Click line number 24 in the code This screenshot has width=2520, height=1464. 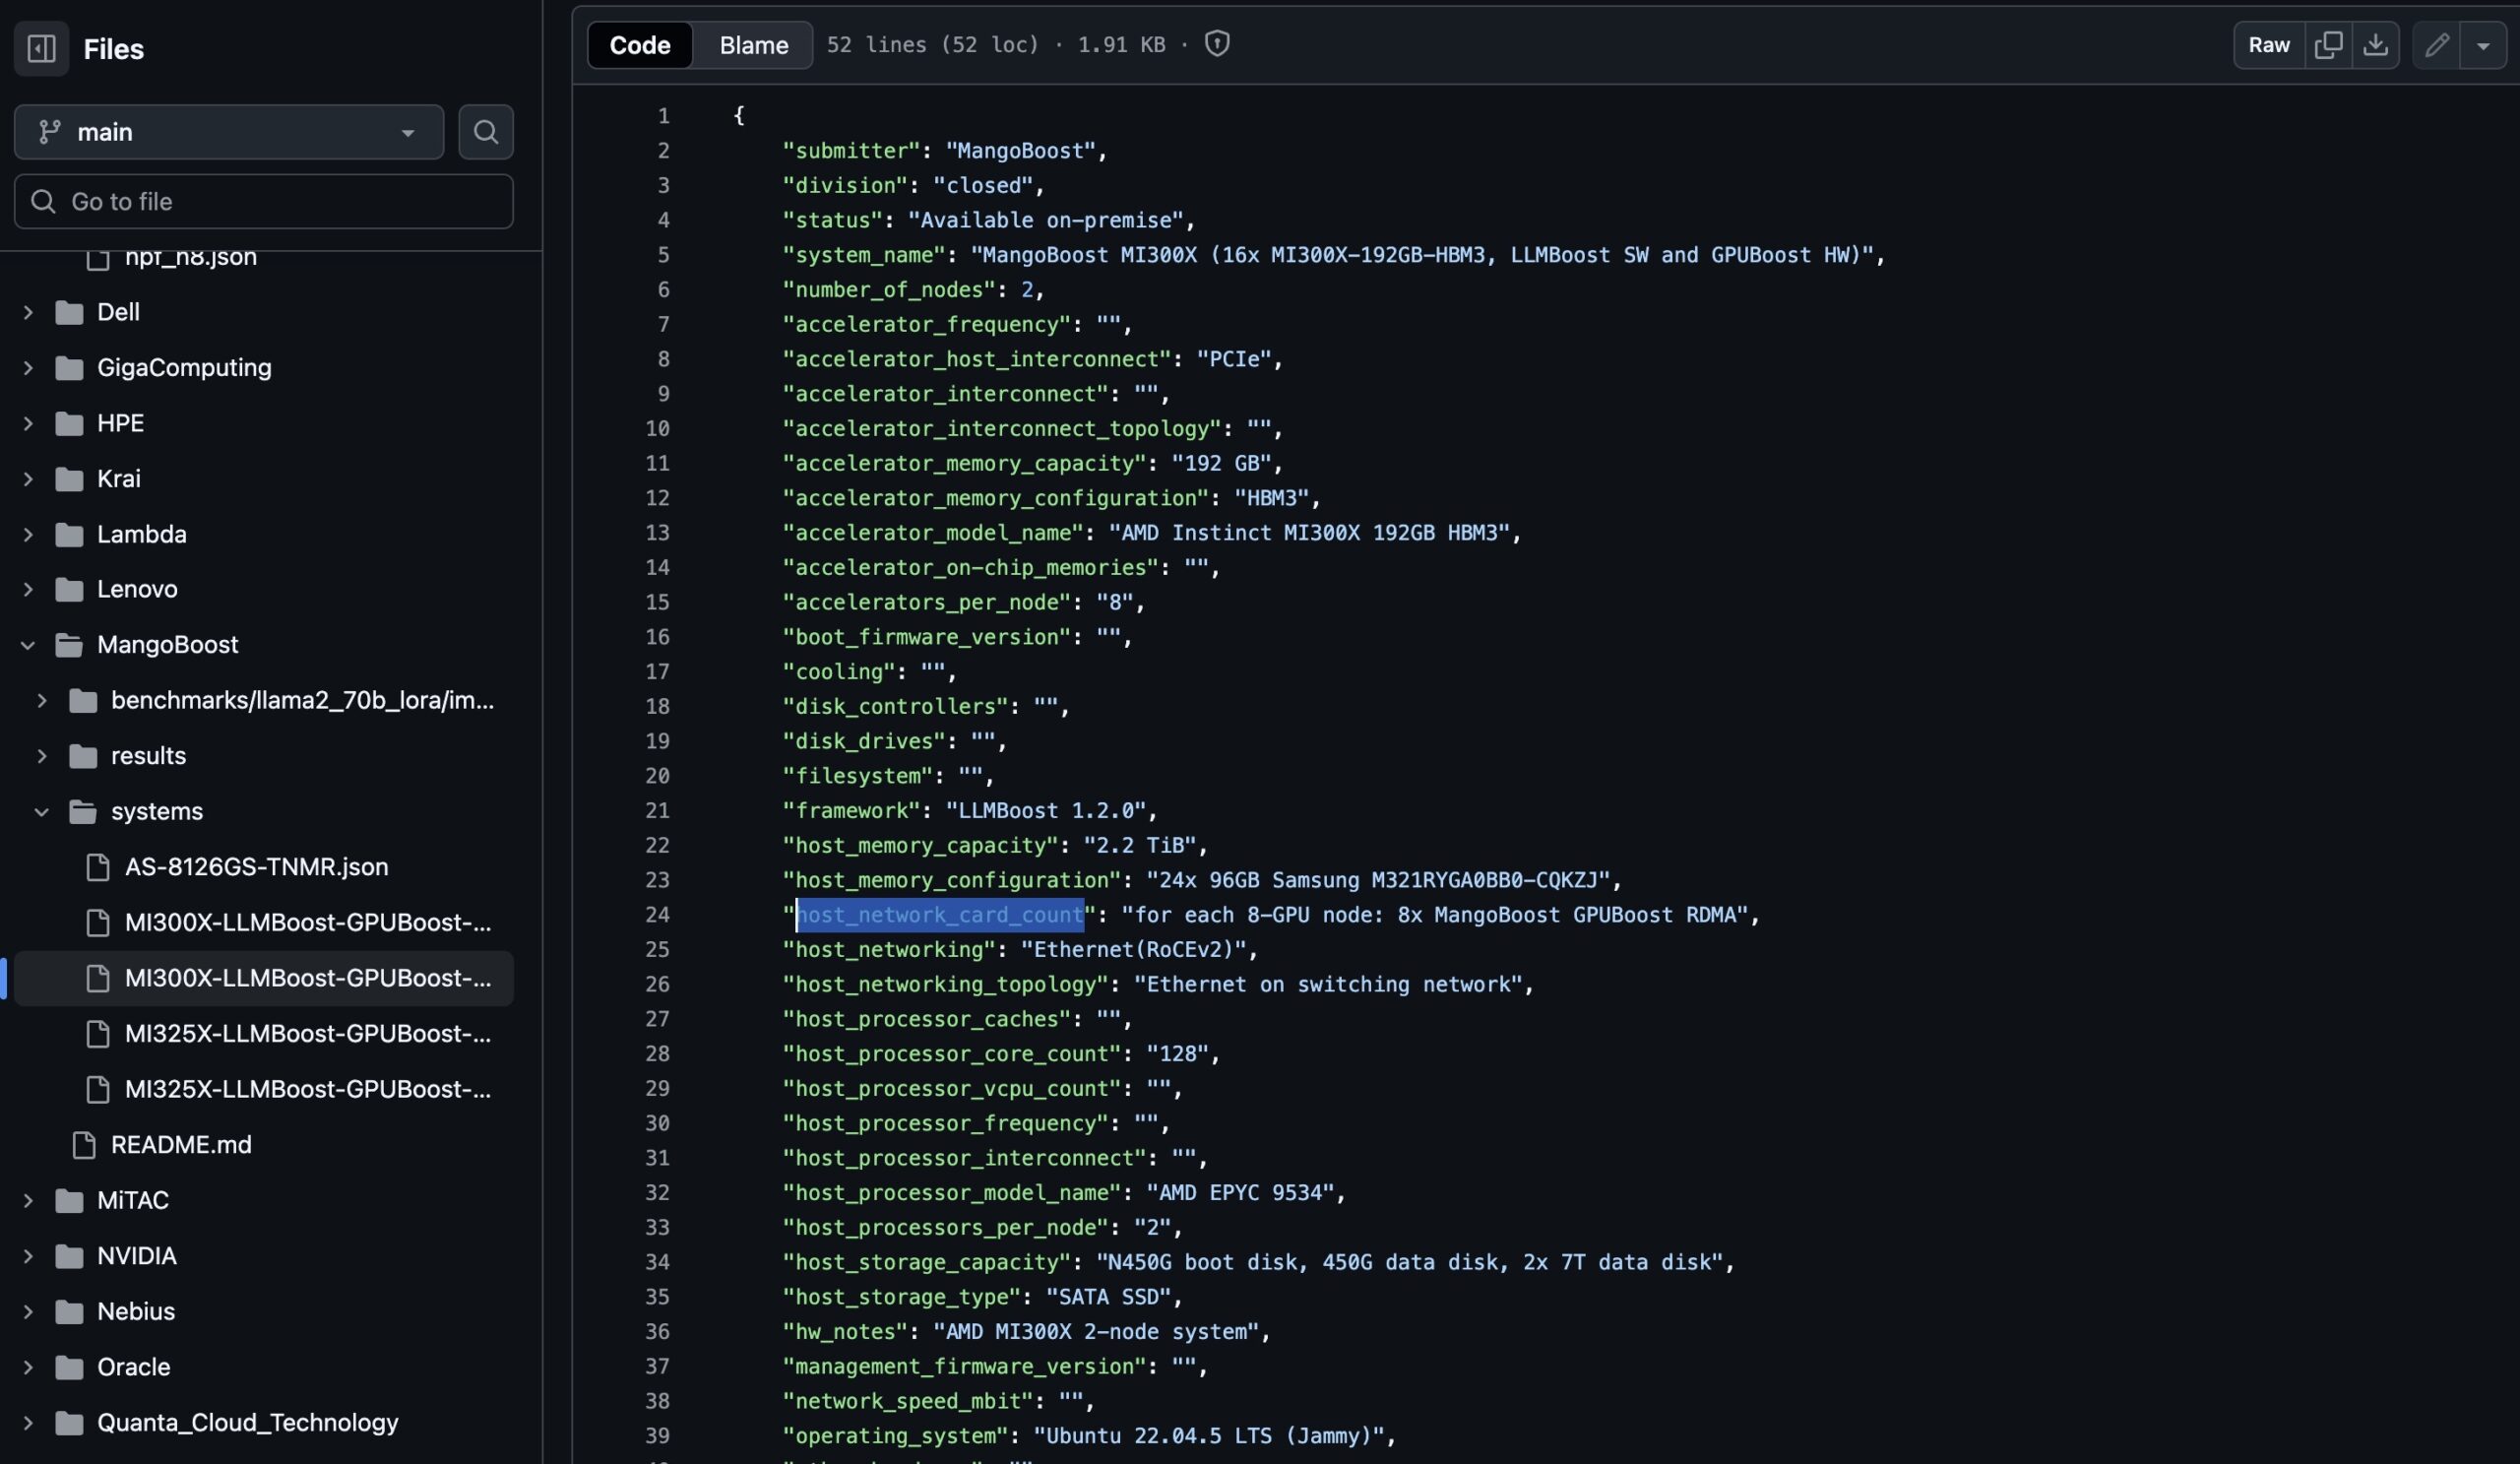657,915
